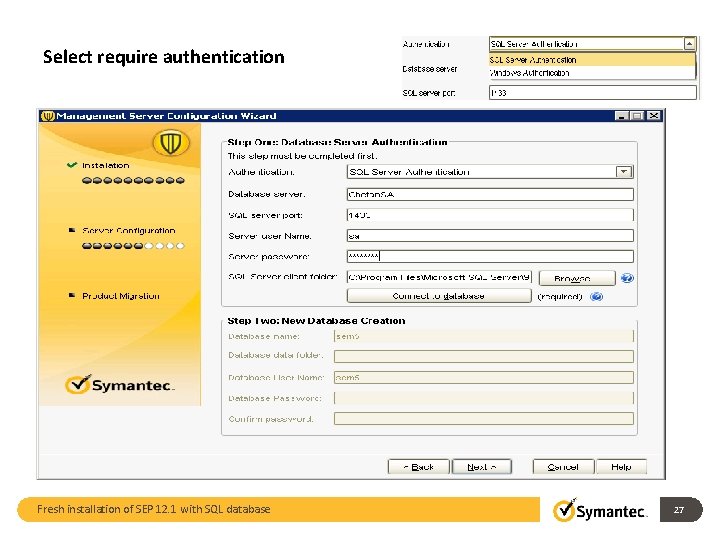
Task: Click the Server Configuration bullet icon
Action: [x=72, y=230]
